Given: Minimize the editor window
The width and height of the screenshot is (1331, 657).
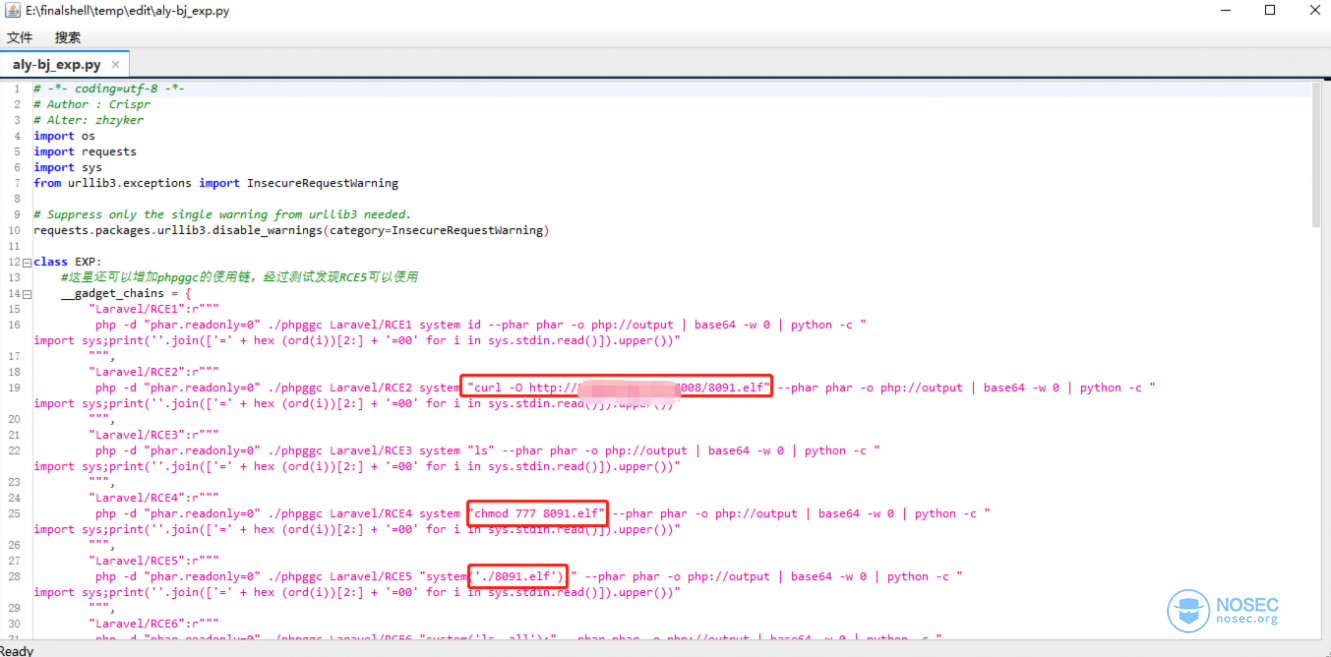Looking at the screenshot, I should coord(1227,10).
